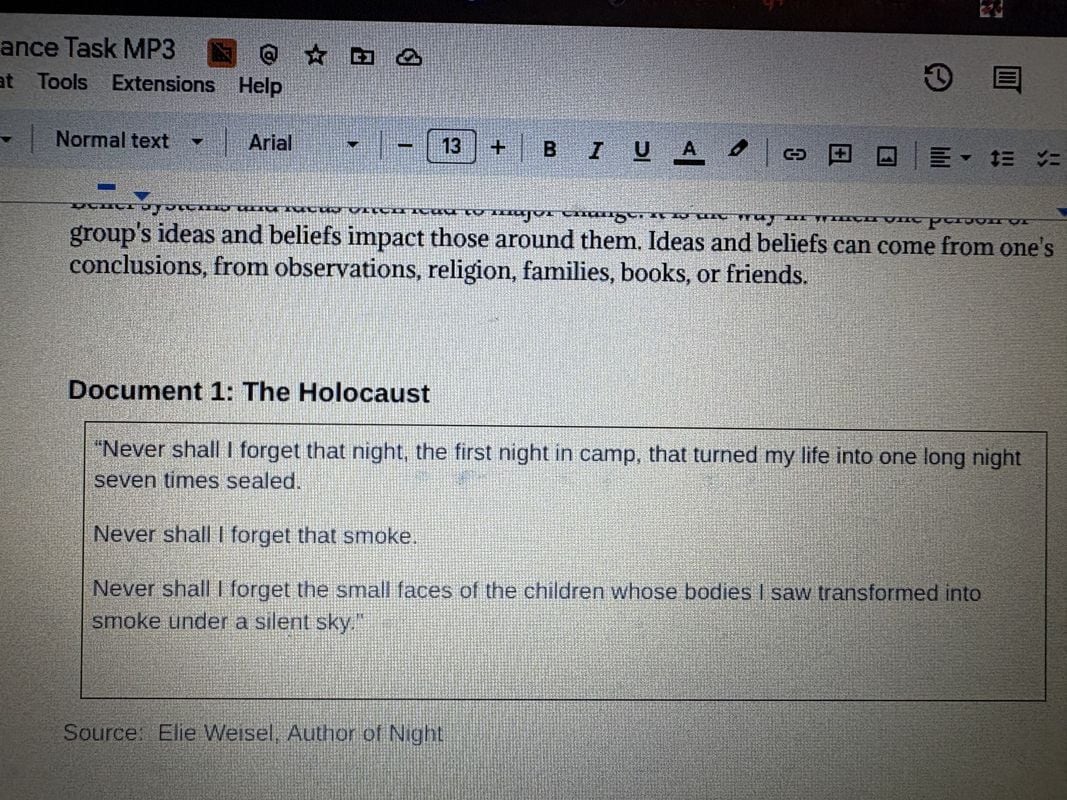Open version history clock icon

coord(938,78)
